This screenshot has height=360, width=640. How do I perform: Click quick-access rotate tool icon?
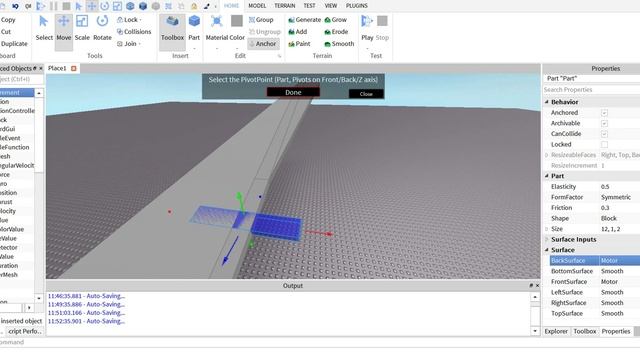coord(104,6)
